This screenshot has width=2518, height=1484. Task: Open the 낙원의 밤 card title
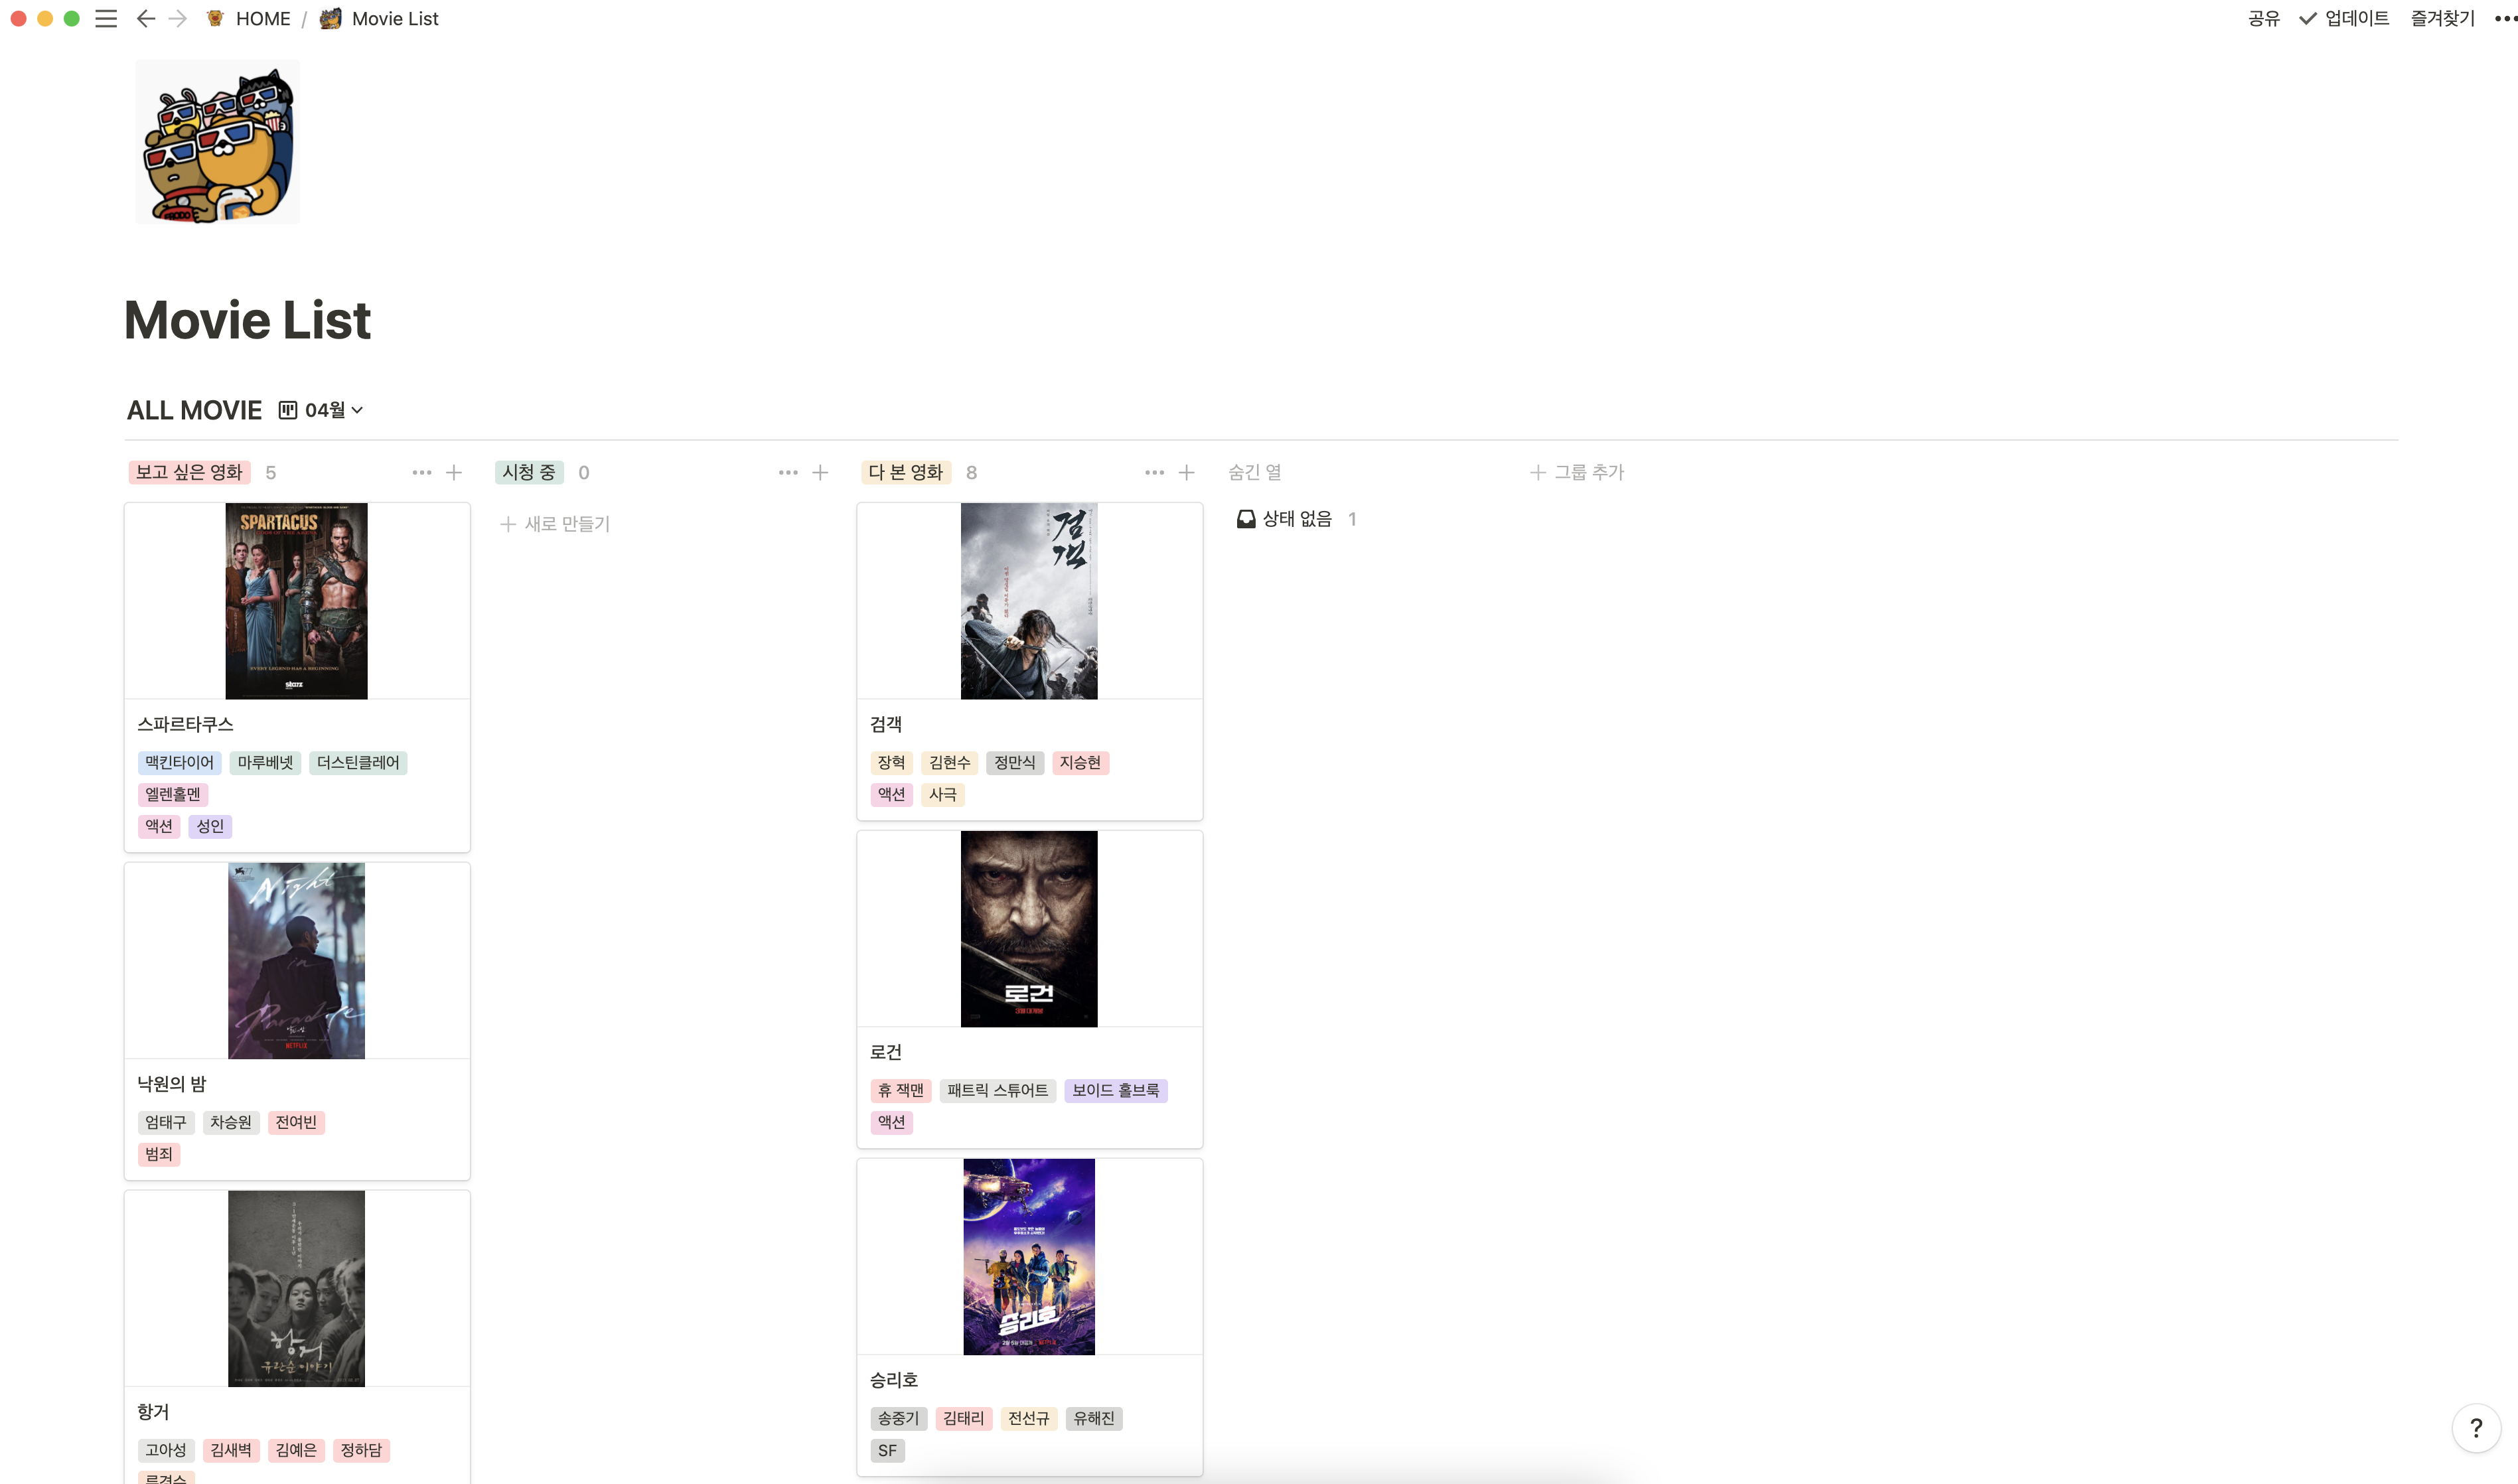(x=171, y=1084)
